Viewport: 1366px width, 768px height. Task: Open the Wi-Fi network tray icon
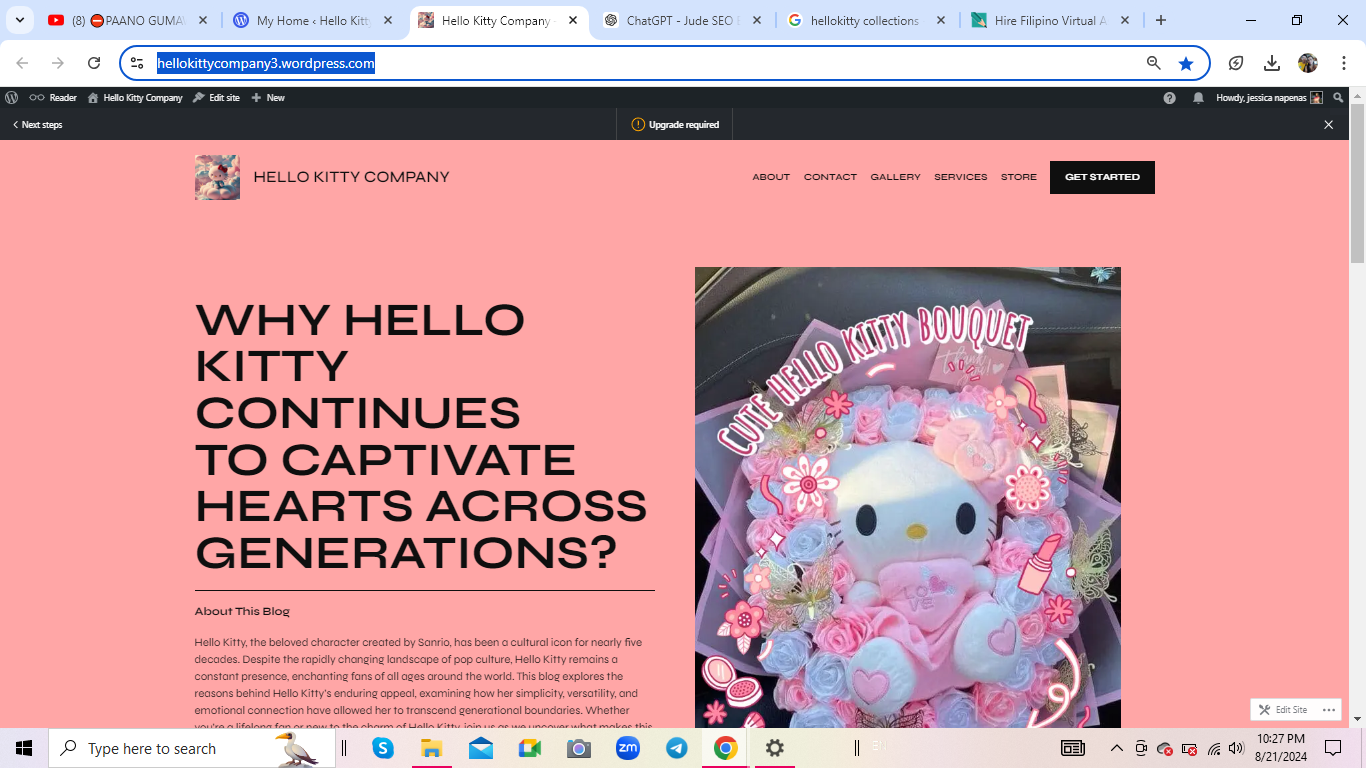[1214, 748]
